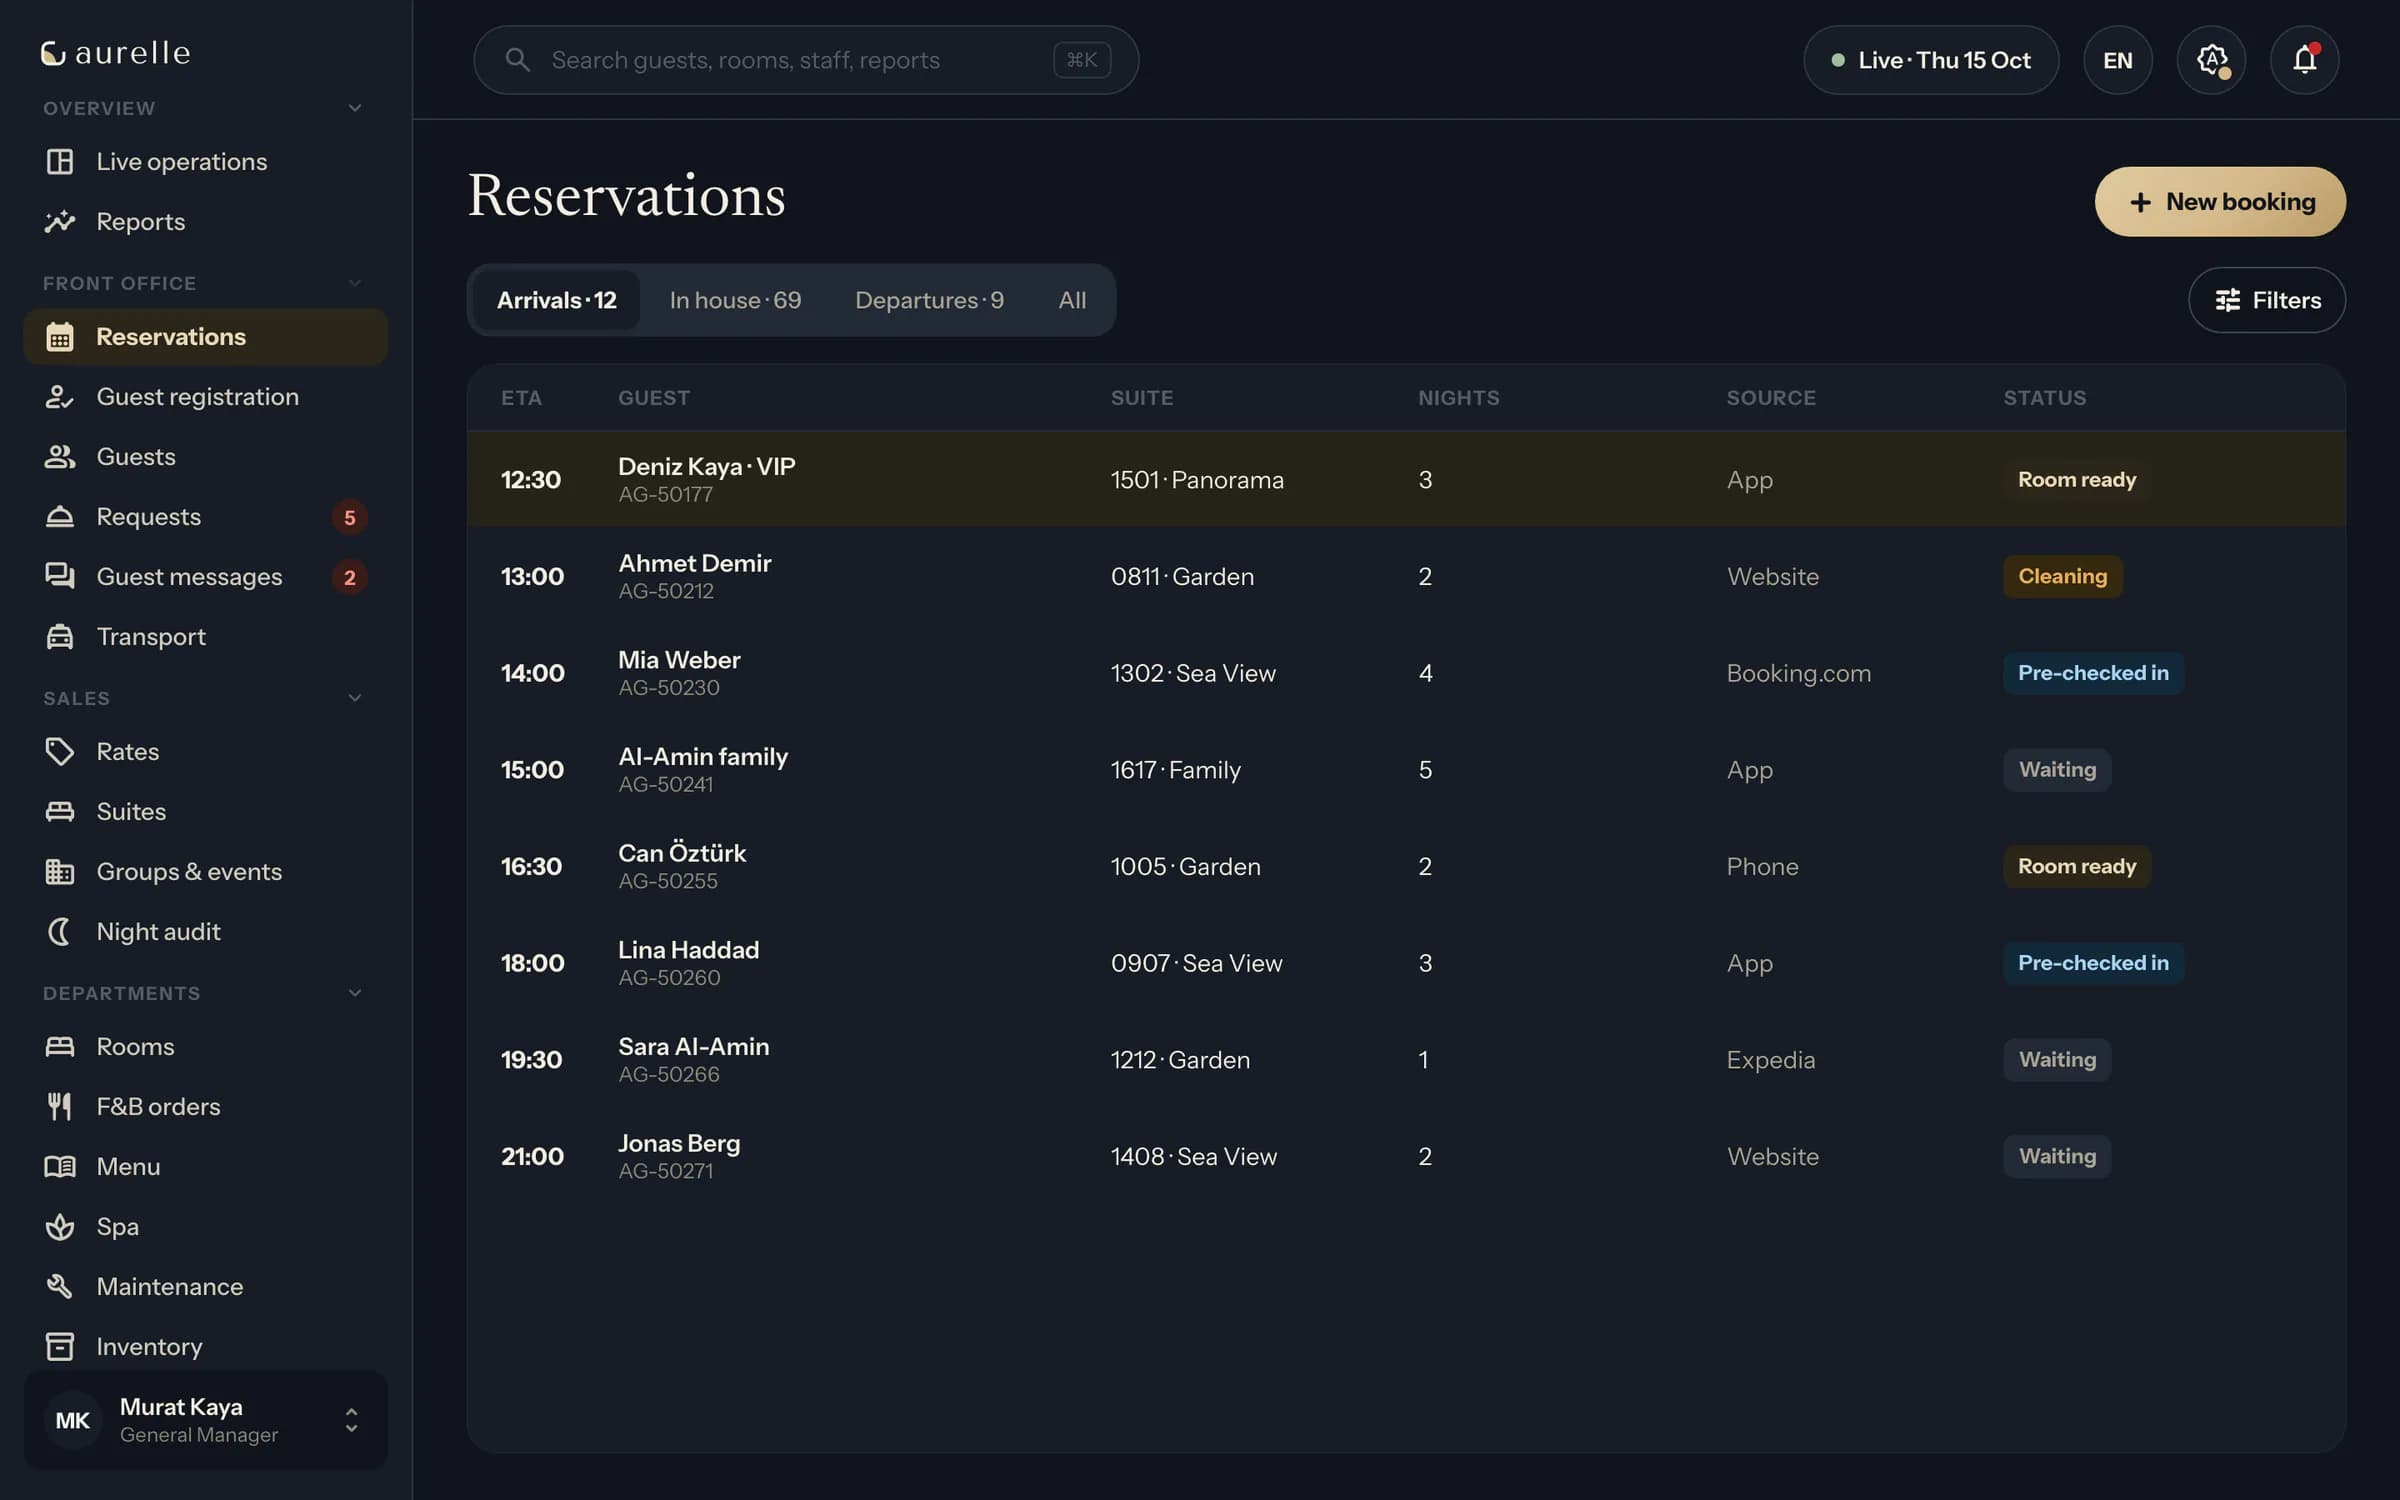Collapse the Departments section
2400x1500 pixels.
355,993
